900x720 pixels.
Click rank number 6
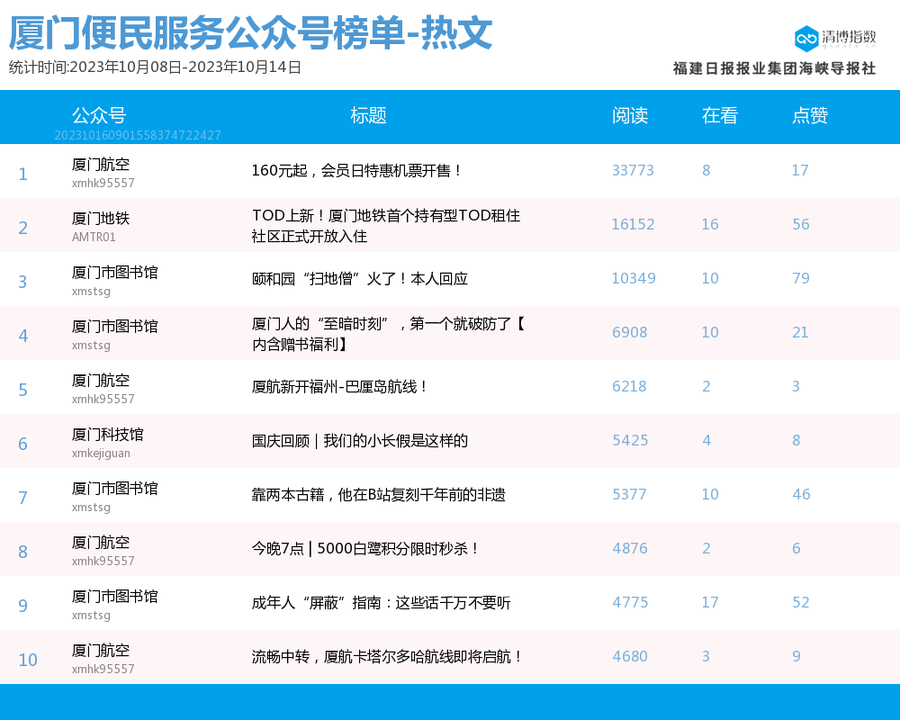pos(23,444)
